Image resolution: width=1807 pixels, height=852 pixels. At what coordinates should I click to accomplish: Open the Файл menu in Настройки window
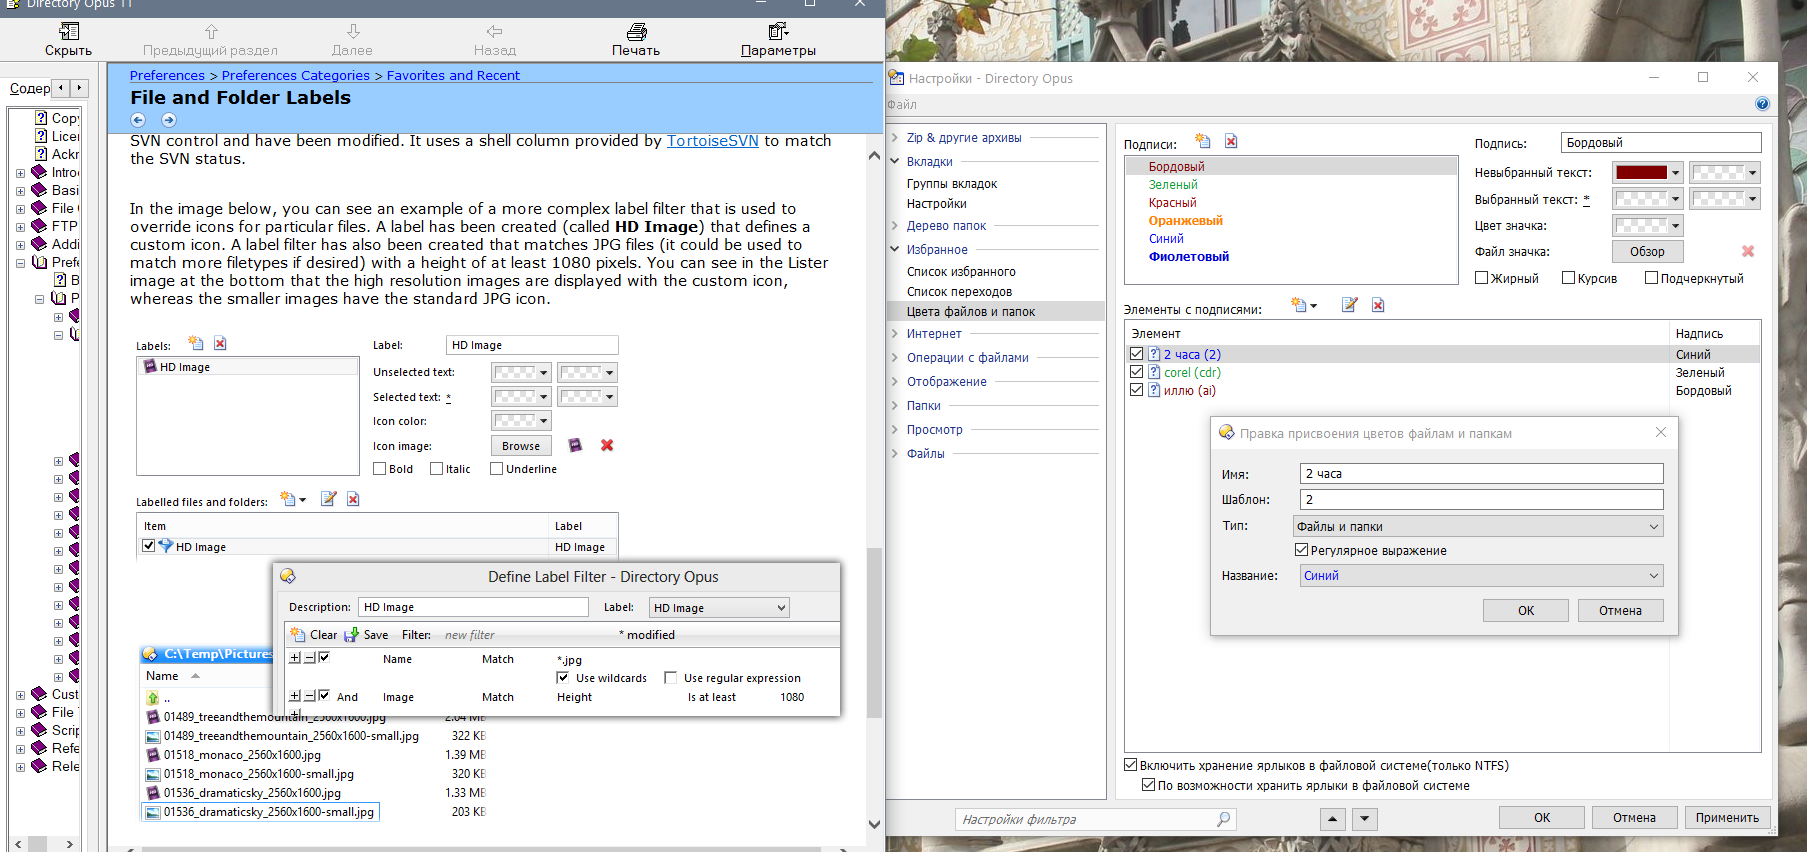point(901,104)
